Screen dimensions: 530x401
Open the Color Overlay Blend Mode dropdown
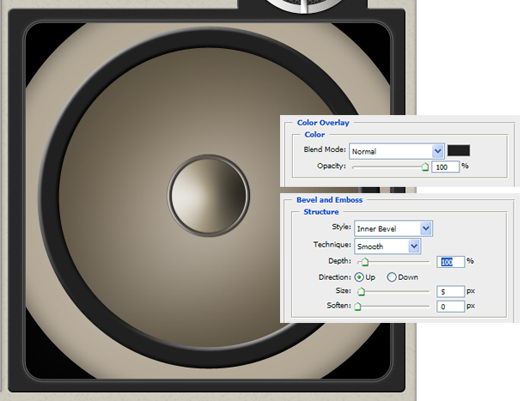(x=396, y=151)
